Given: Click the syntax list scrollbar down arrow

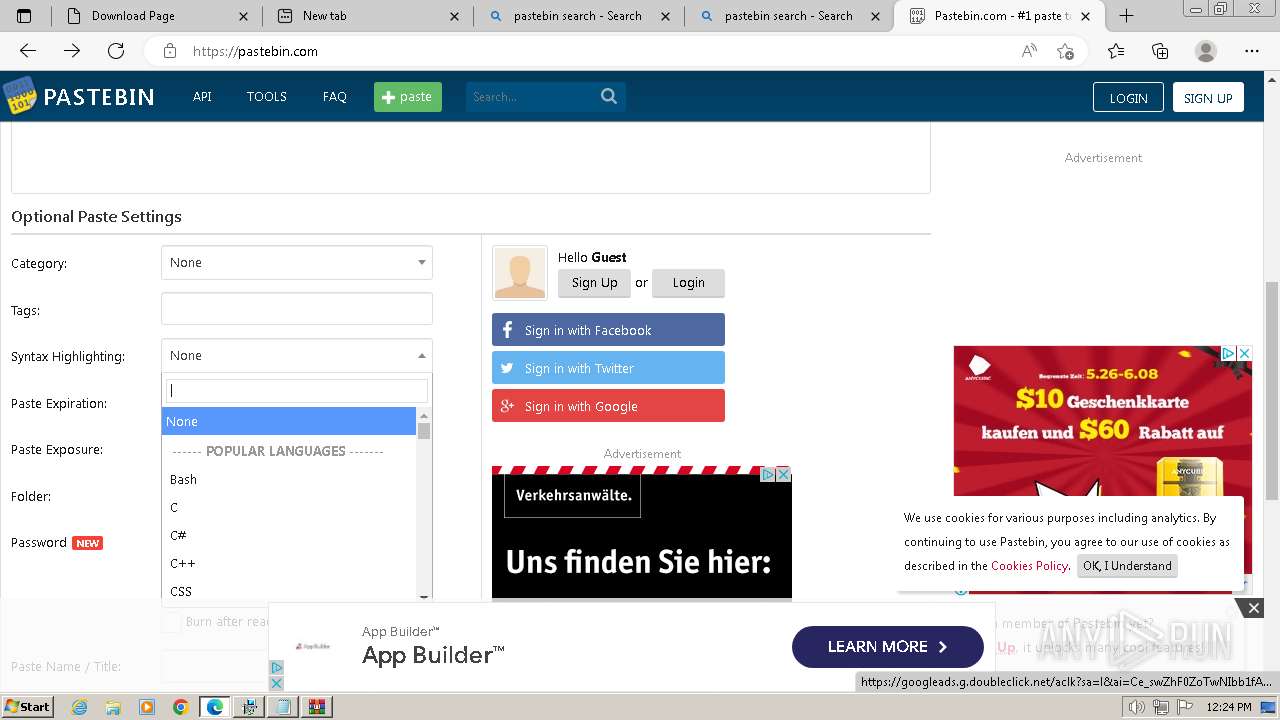Looking at the screenshot, I should pos(424,596).
